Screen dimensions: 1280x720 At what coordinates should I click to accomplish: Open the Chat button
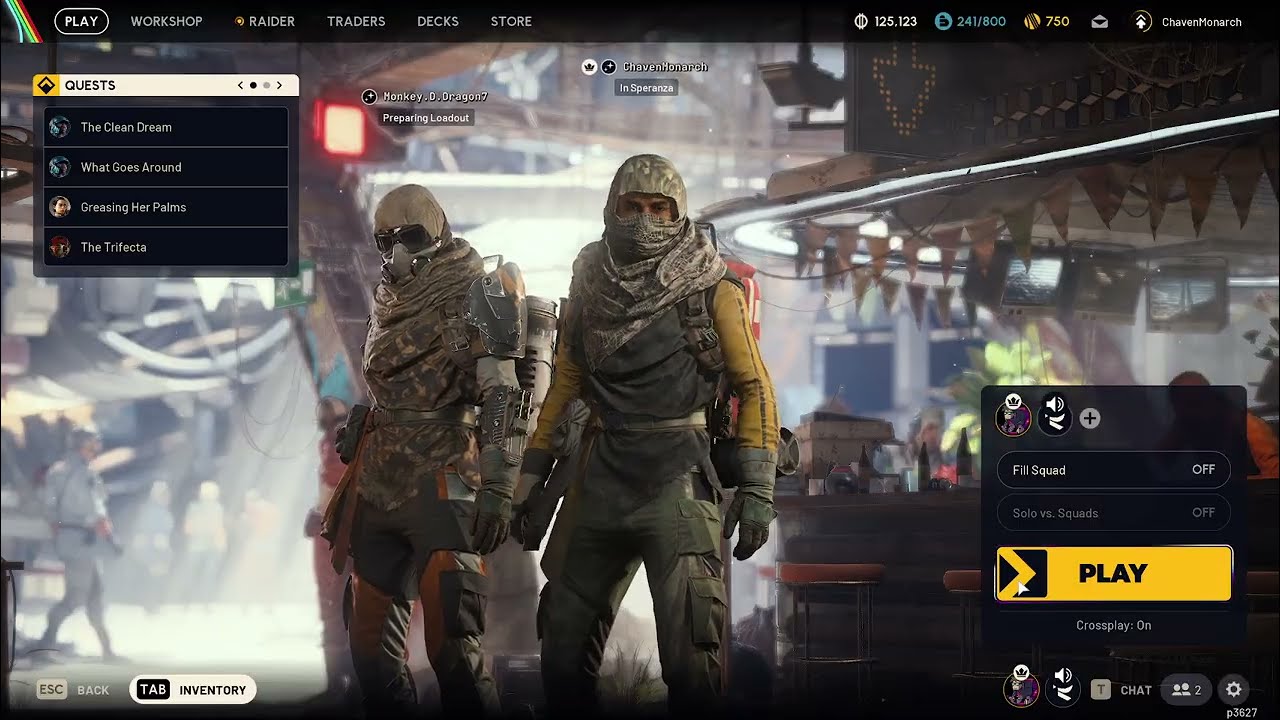coord(1121,690)
